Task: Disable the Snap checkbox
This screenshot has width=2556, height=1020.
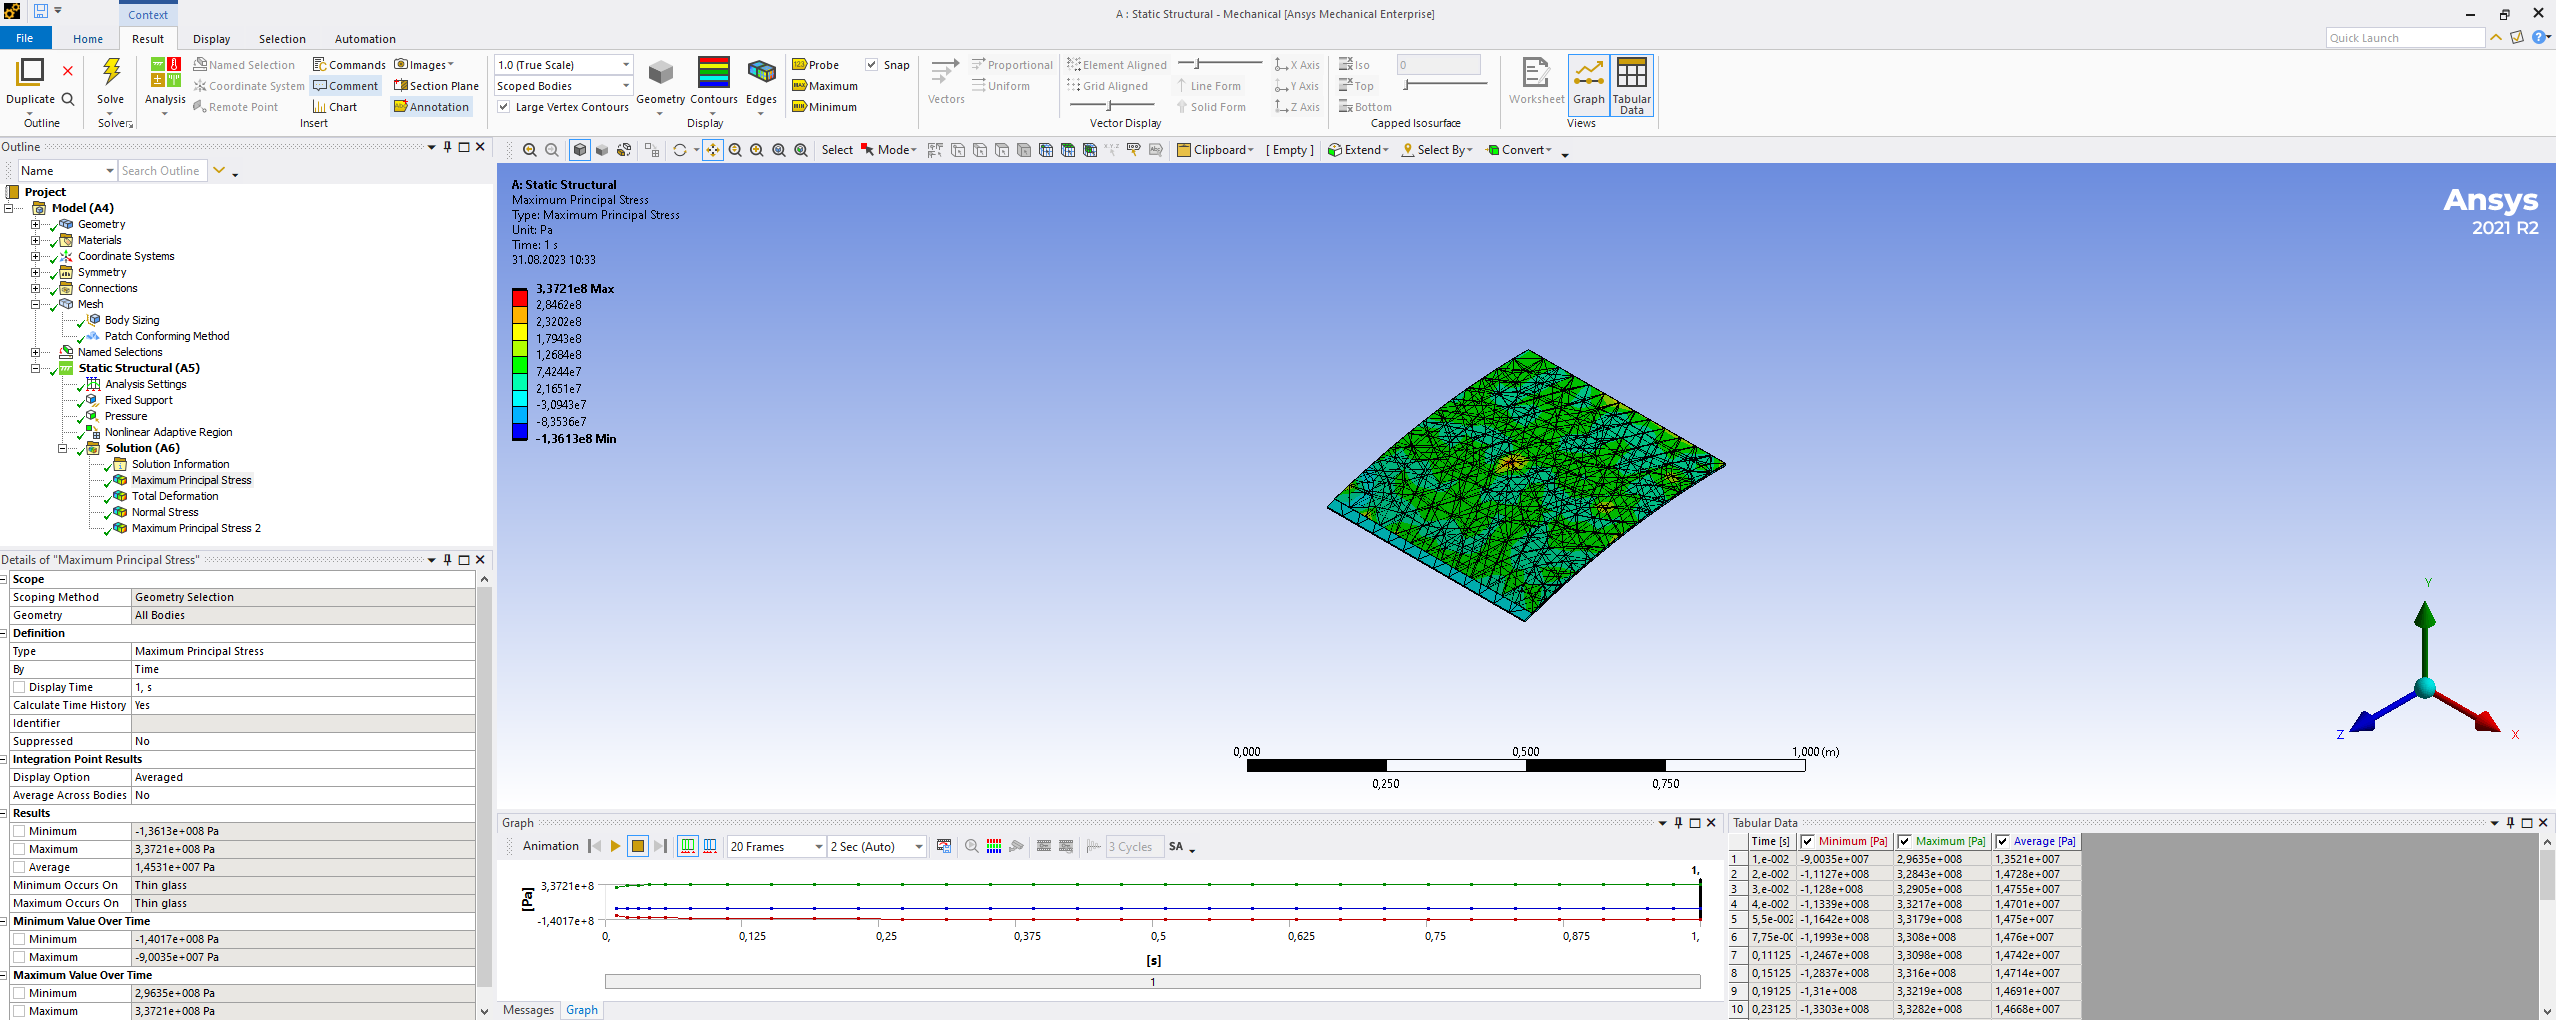Action: pyautogui.click(x=872, y=65)
